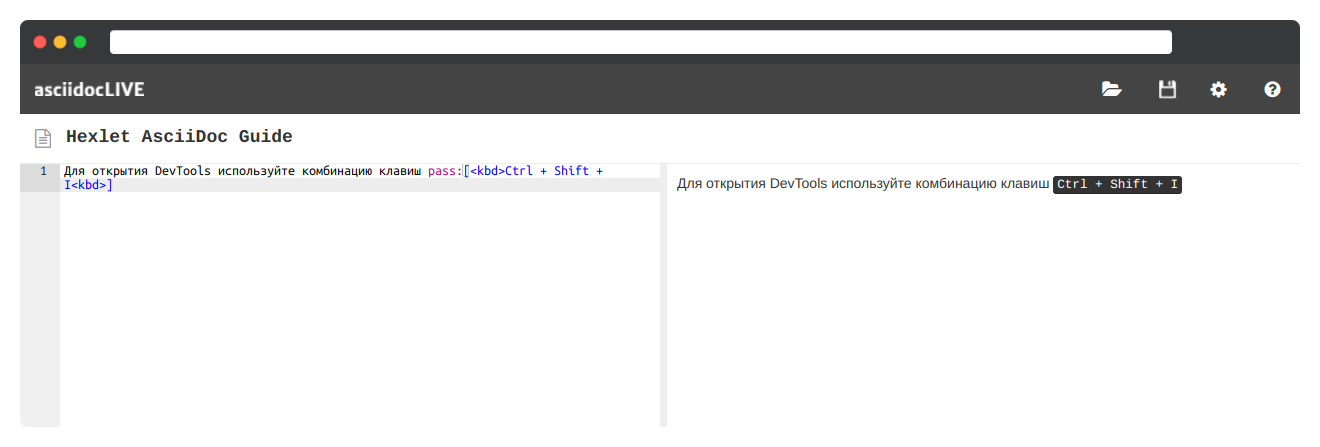Click the document icon beside the title
Image resolution: width=1320 pixels, height=447 pixels.
click(43, 138)
